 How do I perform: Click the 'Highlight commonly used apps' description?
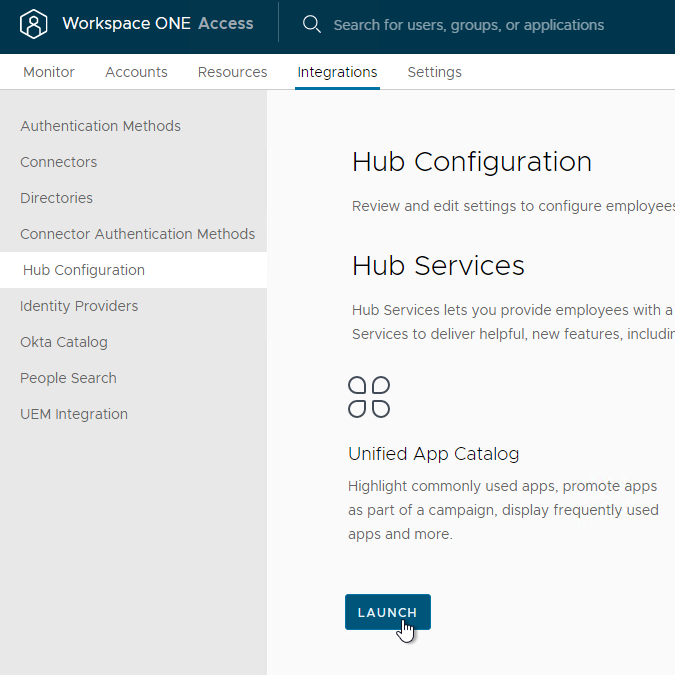coord(503,510)
